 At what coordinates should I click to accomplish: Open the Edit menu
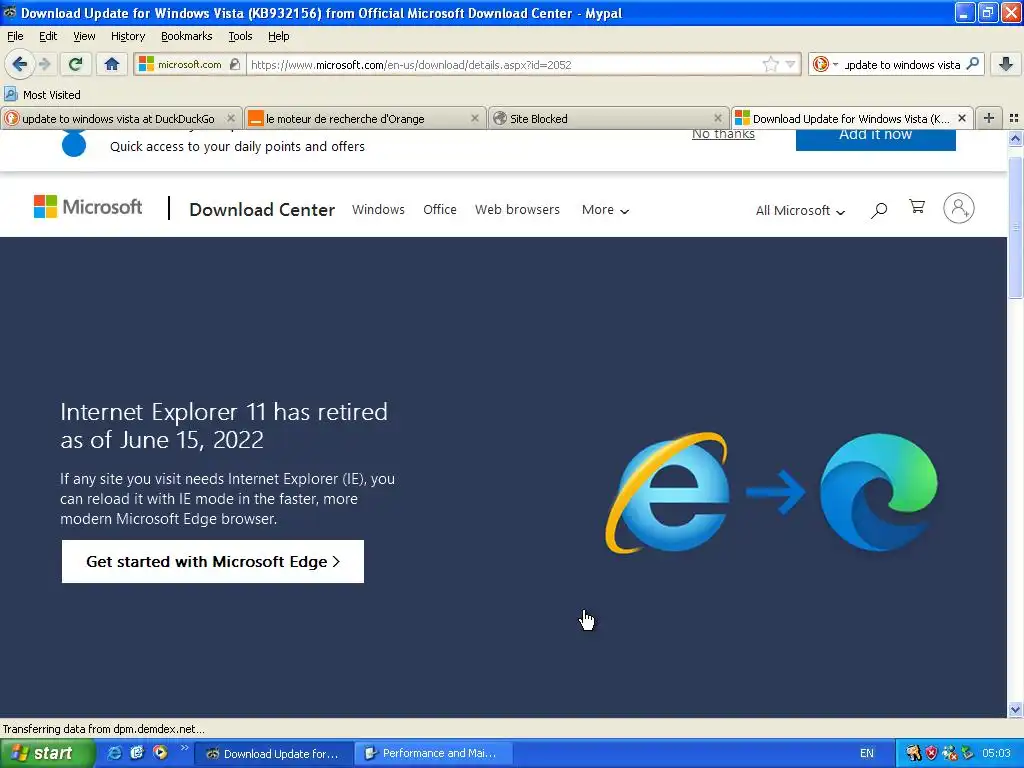[x=48, y=36]
